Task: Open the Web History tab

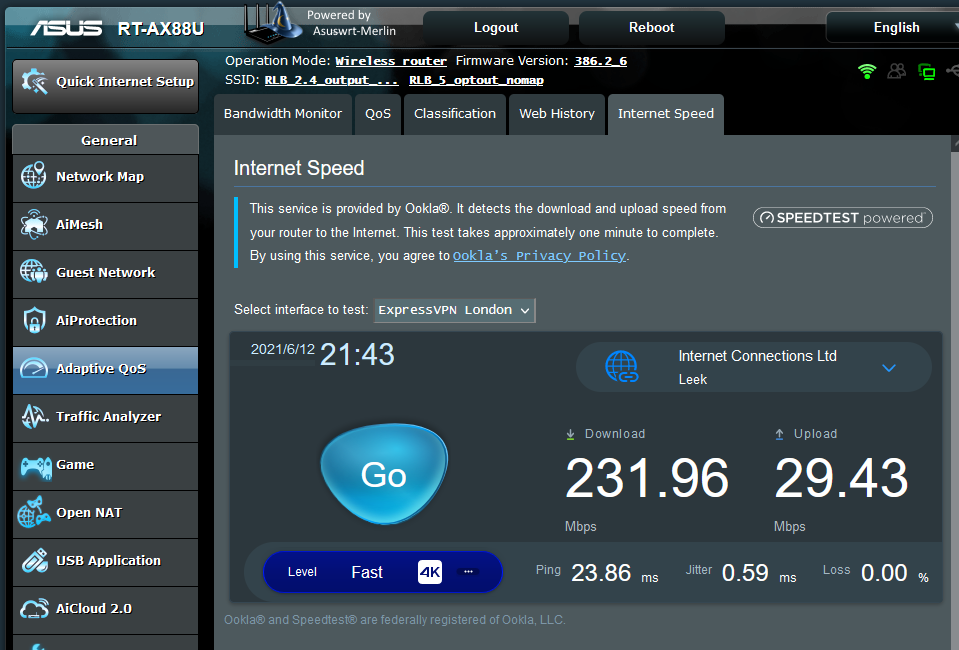Action: pyautogui.click(x=557, y=114)
